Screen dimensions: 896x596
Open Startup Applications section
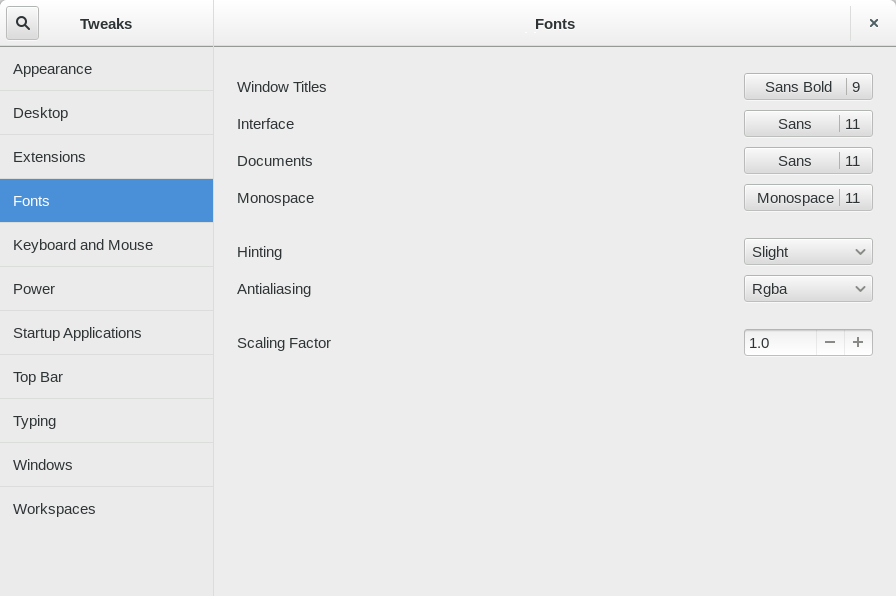(x=106, y=333)
